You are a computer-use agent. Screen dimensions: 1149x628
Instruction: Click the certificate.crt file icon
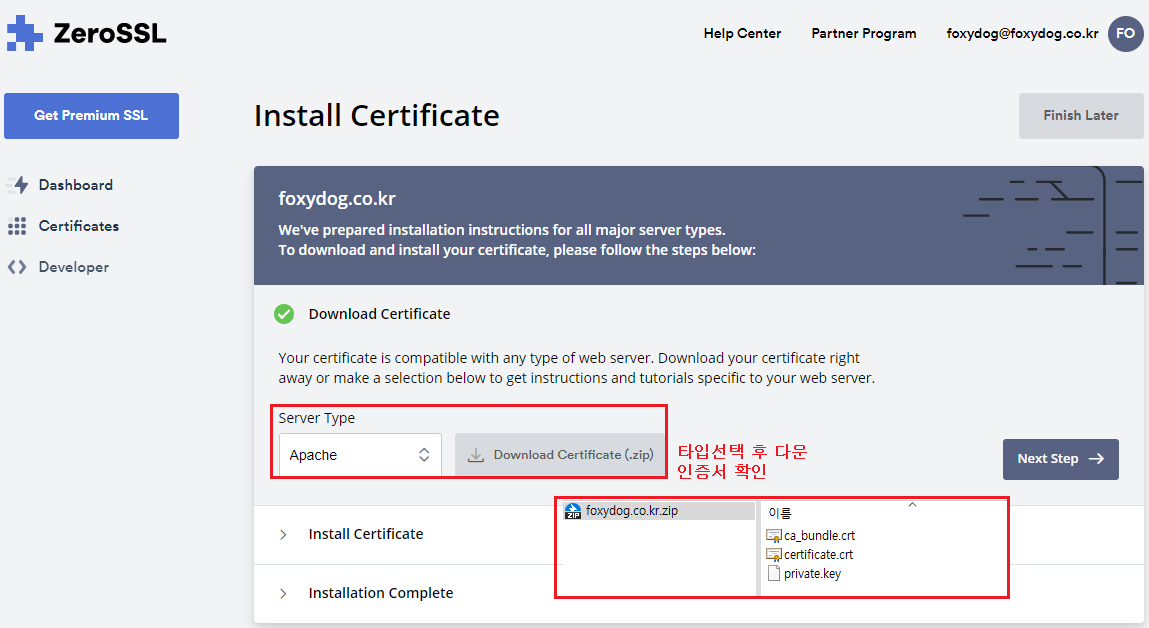pyautogui.click(x=774, y=555)
